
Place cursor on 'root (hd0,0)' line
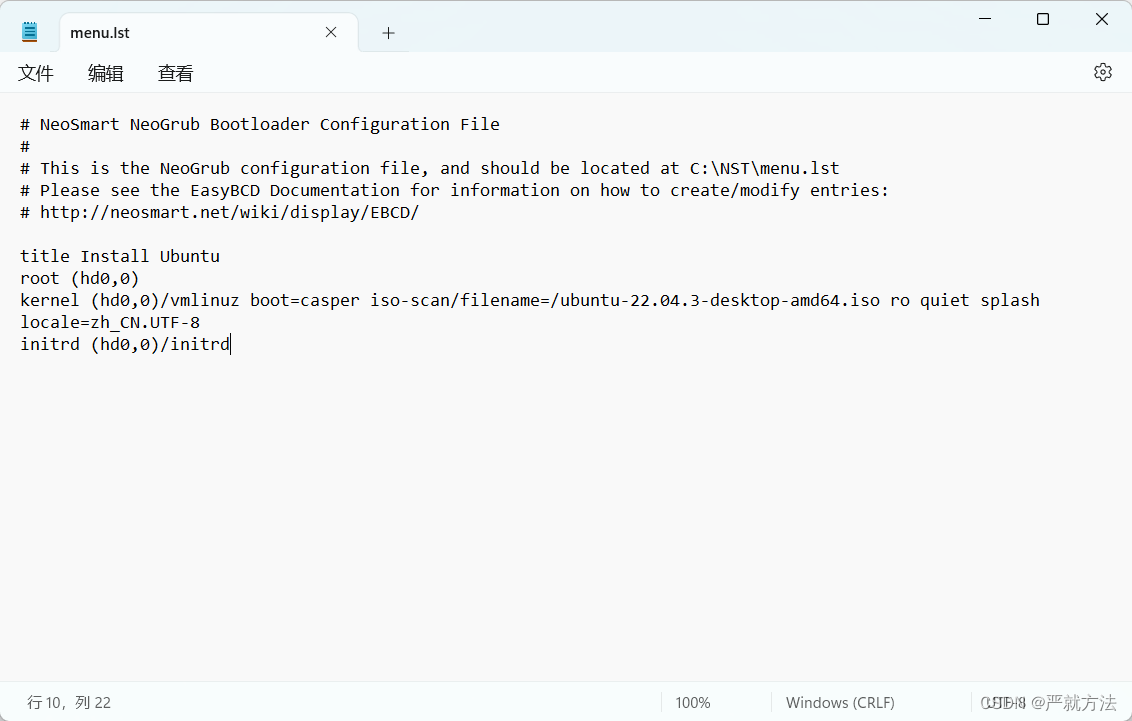coord(79,279)
